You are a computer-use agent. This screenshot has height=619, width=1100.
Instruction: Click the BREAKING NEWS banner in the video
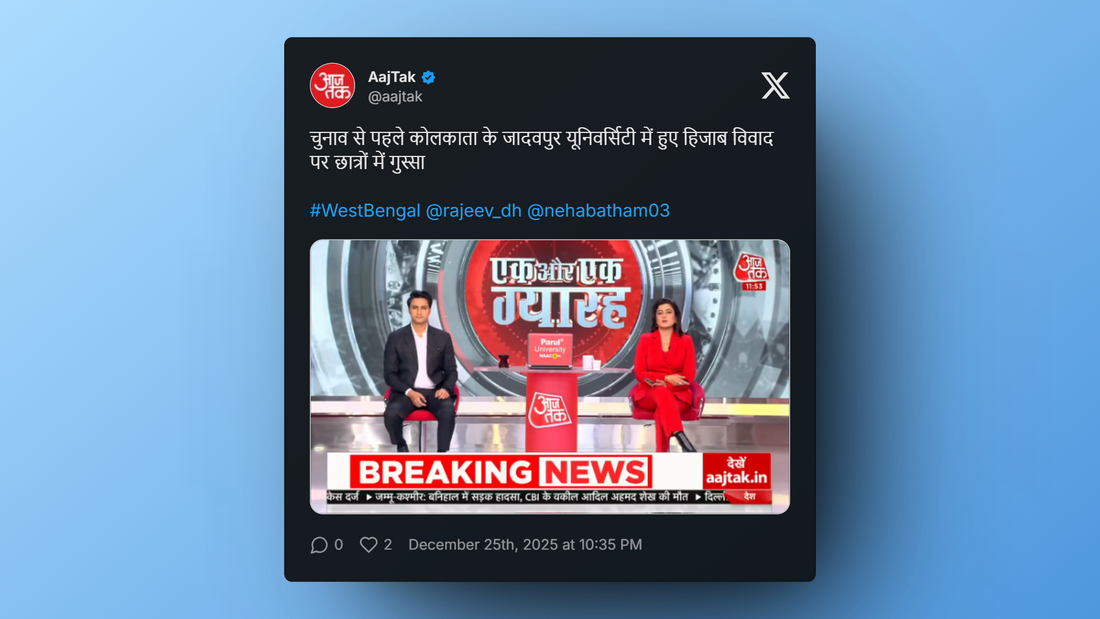(x=502, y=472)
